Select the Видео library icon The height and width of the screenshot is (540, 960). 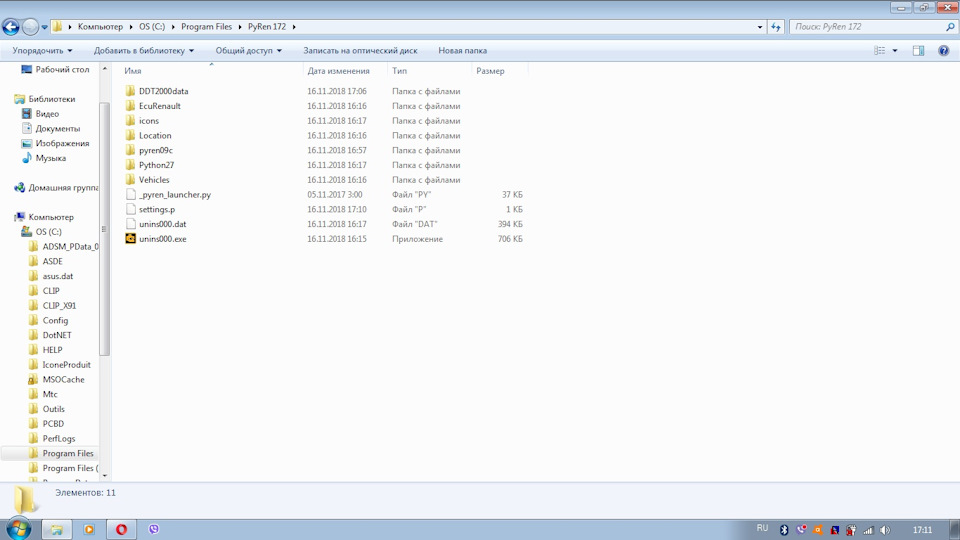[26, 114]
